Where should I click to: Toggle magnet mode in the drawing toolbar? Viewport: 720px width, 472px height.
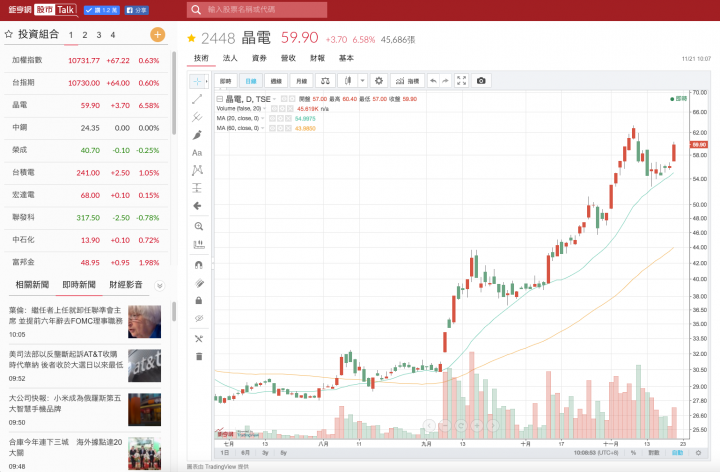click(199, 265)
